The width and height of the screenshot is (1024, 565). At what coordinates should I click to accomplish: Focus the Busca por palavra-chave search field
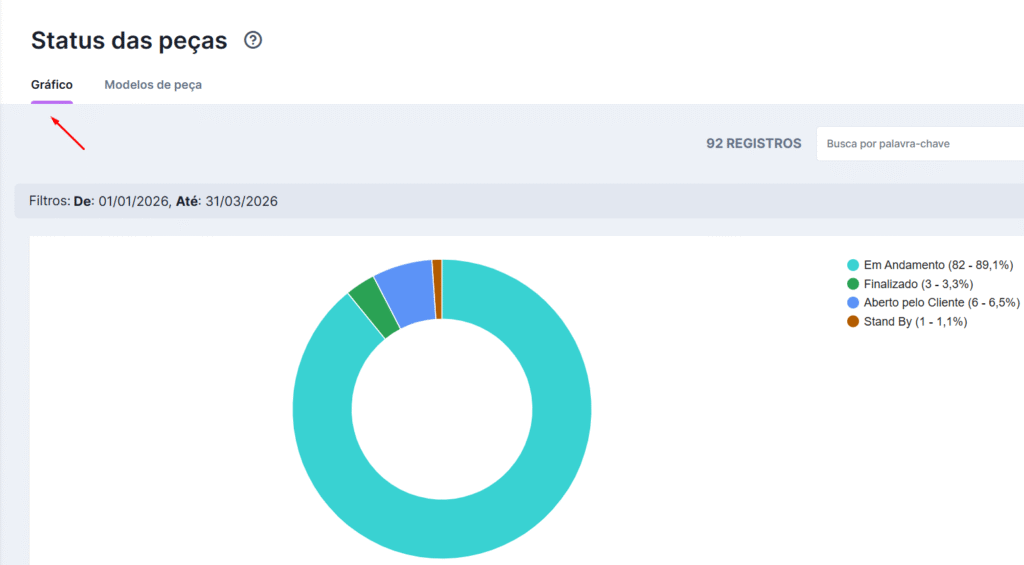click(x=918, y=144)
